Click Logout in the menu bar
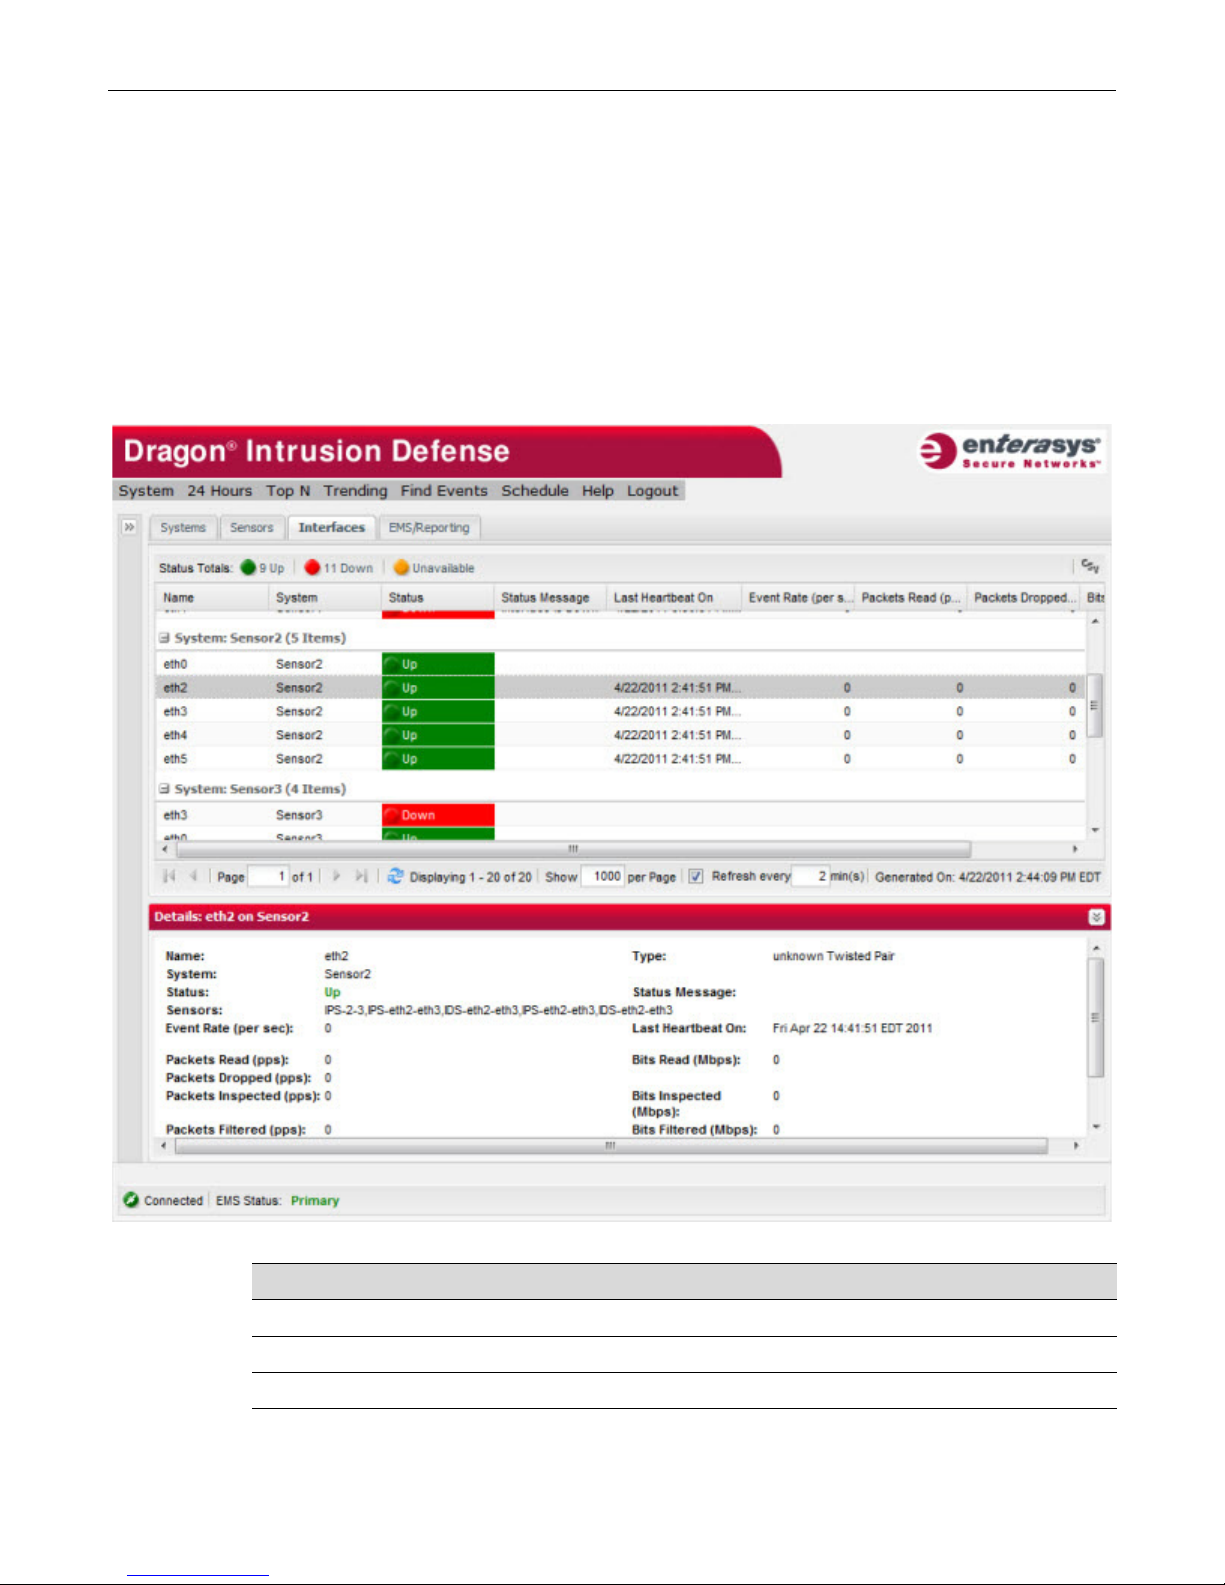Screen dimensions: 1225x1585 coord(652,491)
